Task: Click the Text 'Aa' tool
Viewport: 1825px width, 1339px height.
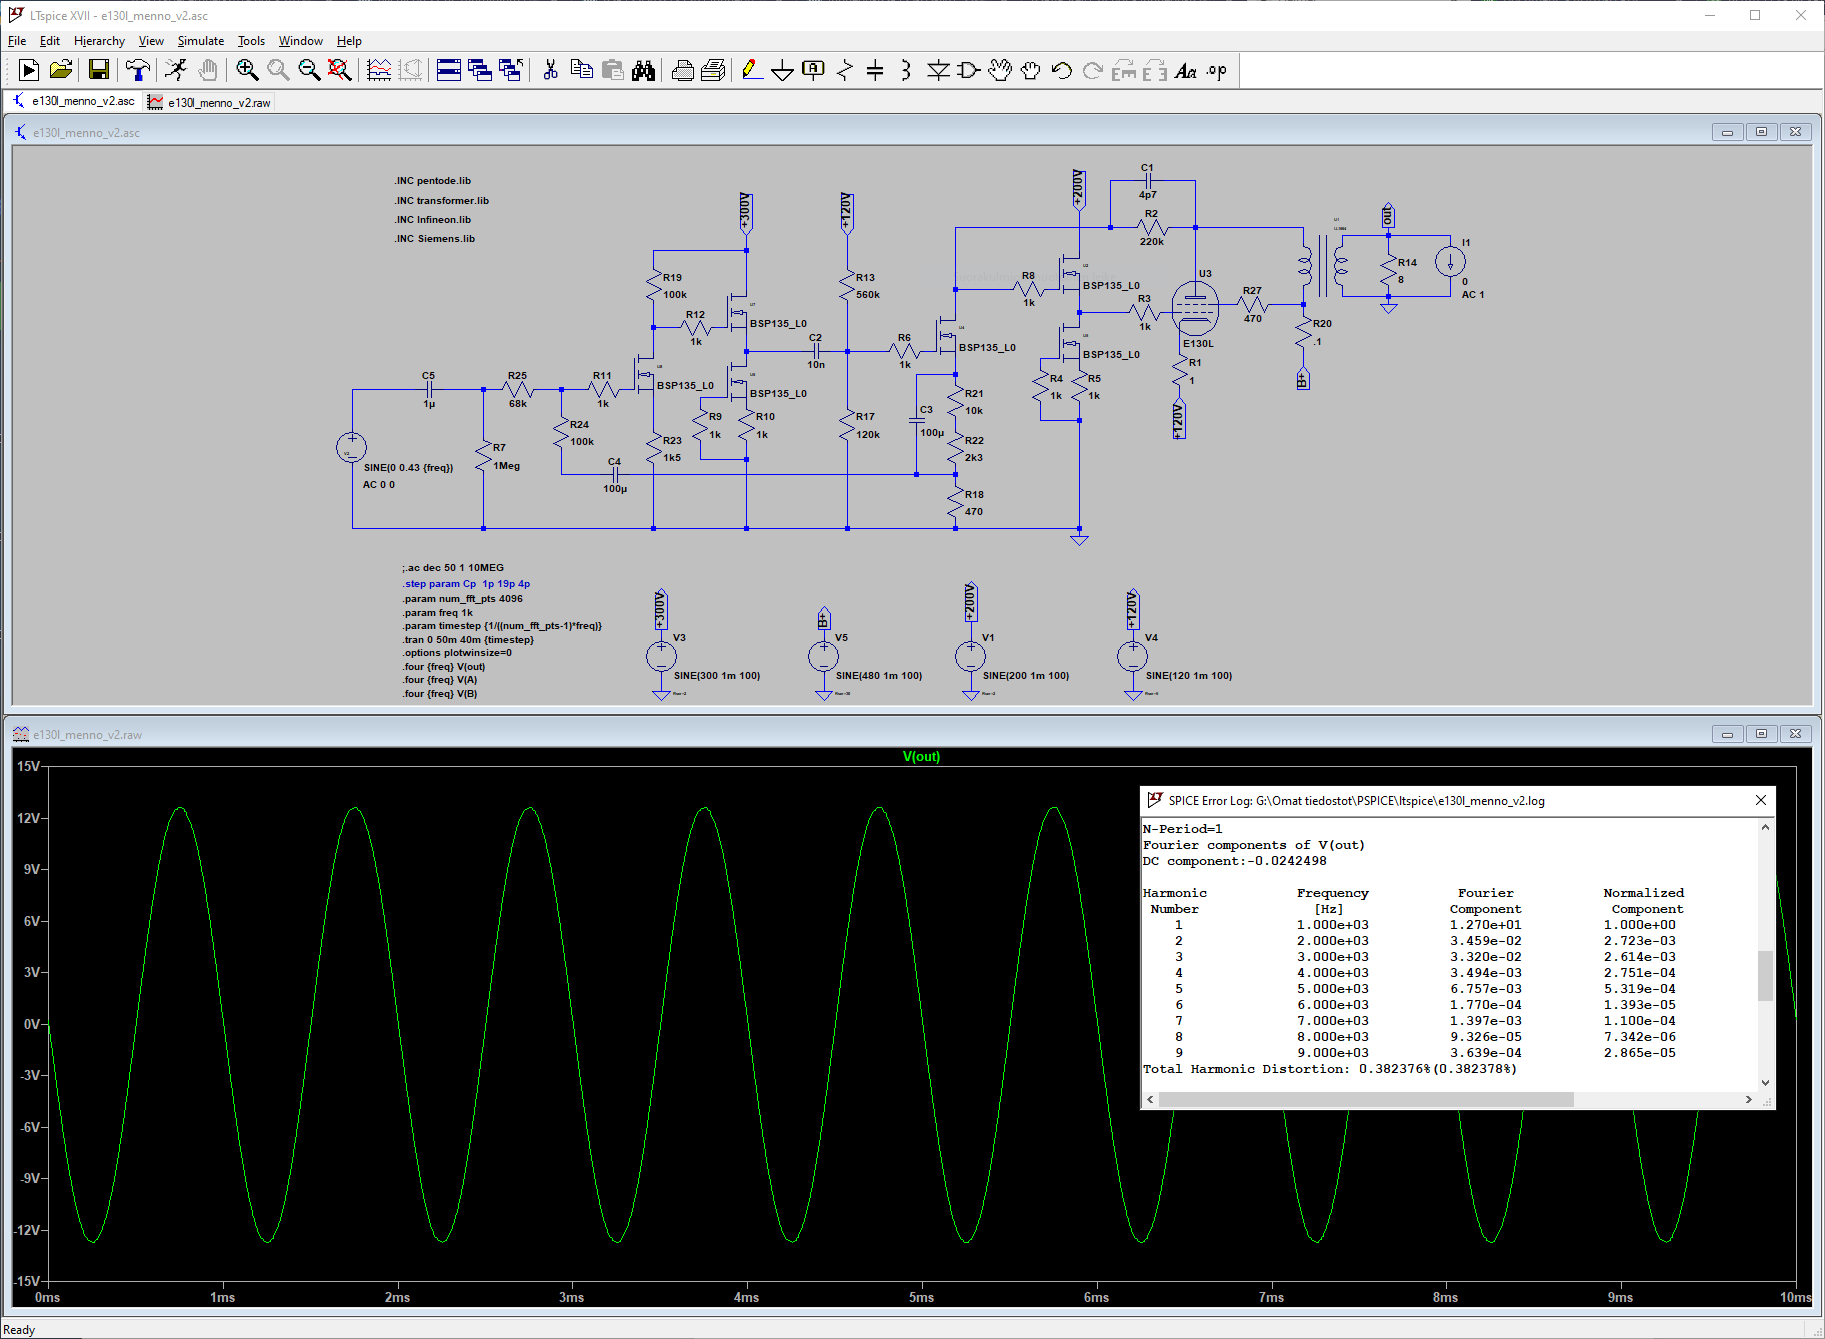Action: tap(1185, 70)
